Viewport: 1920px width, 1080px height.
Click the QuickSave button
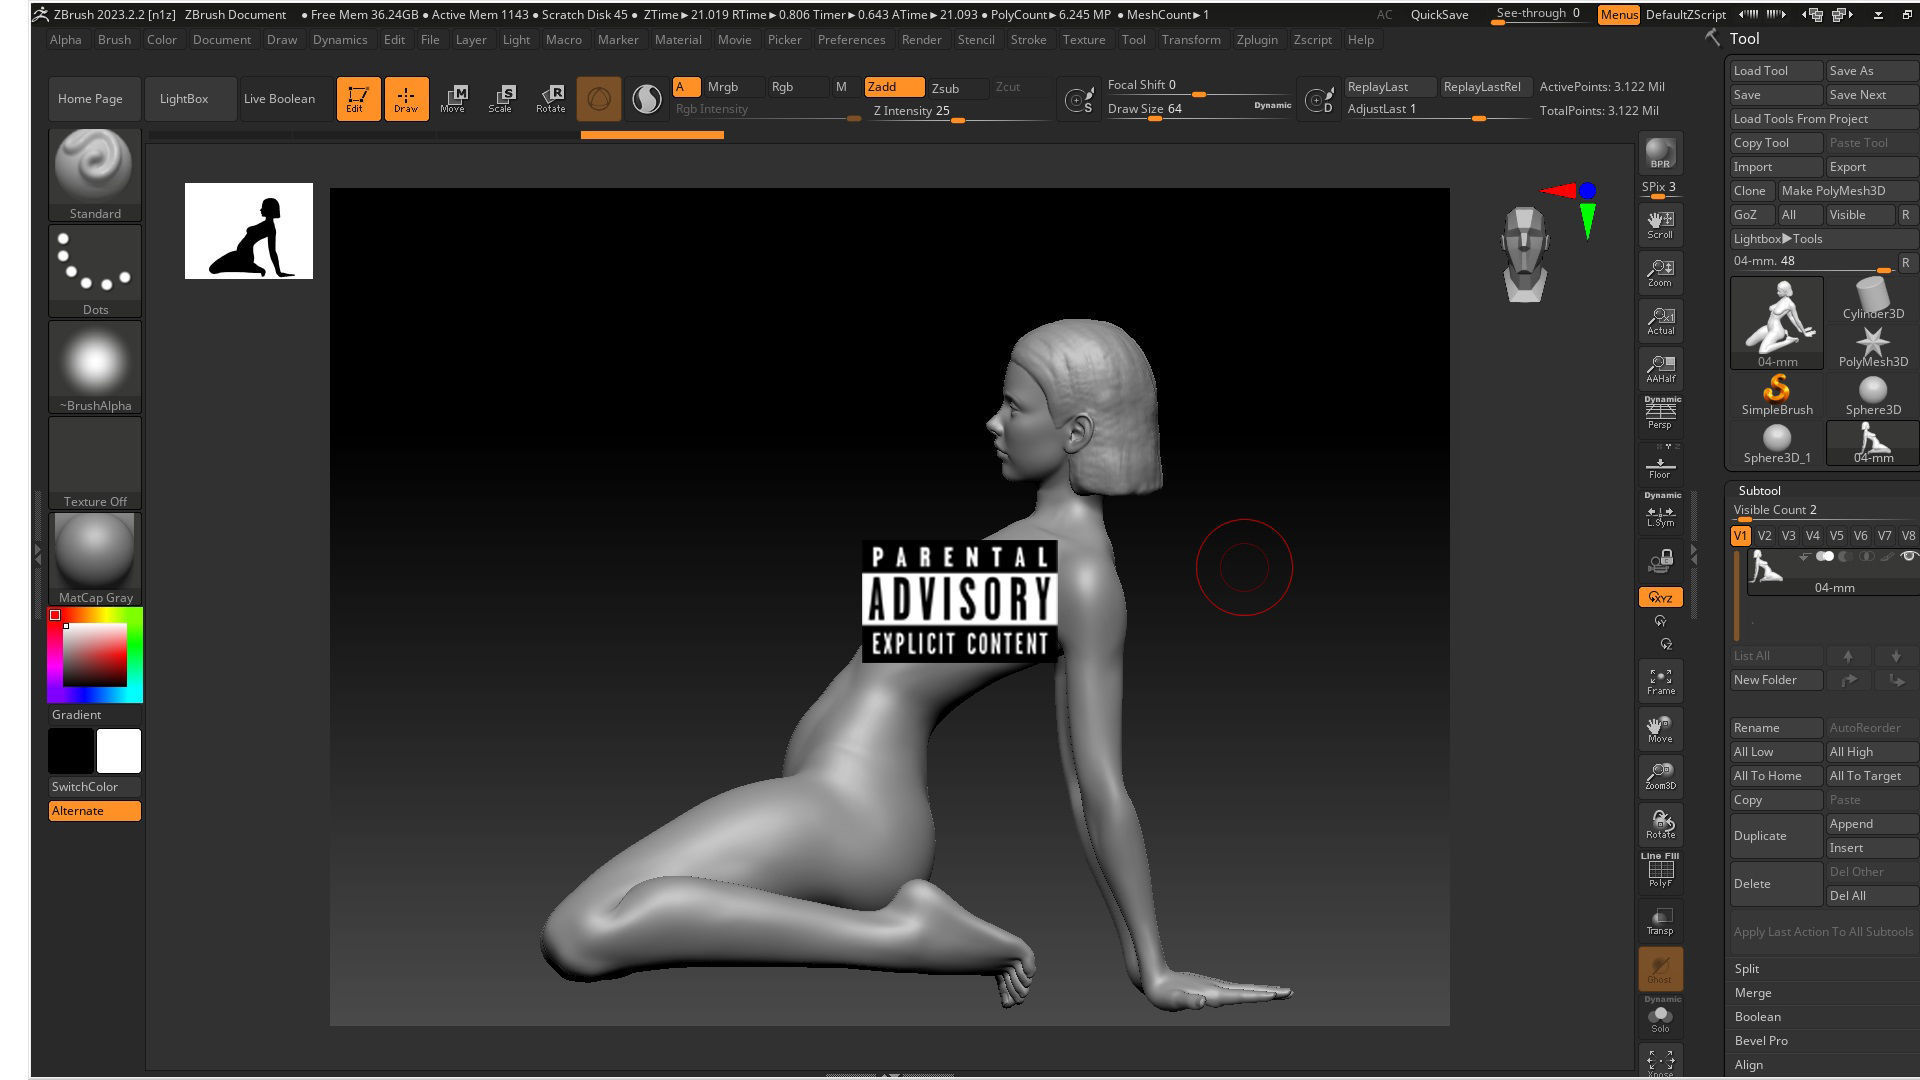(x=1439, y=14)
